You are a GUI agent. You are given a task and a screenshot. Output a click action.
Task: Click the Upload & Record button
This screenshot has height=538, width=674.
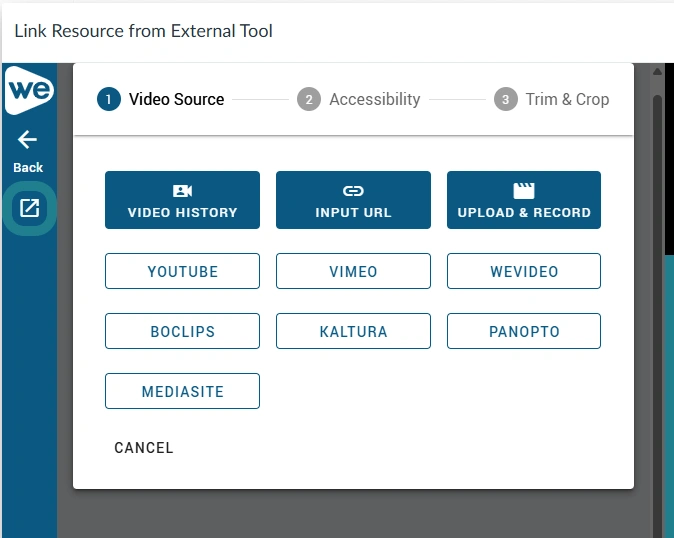click(524, 200)
